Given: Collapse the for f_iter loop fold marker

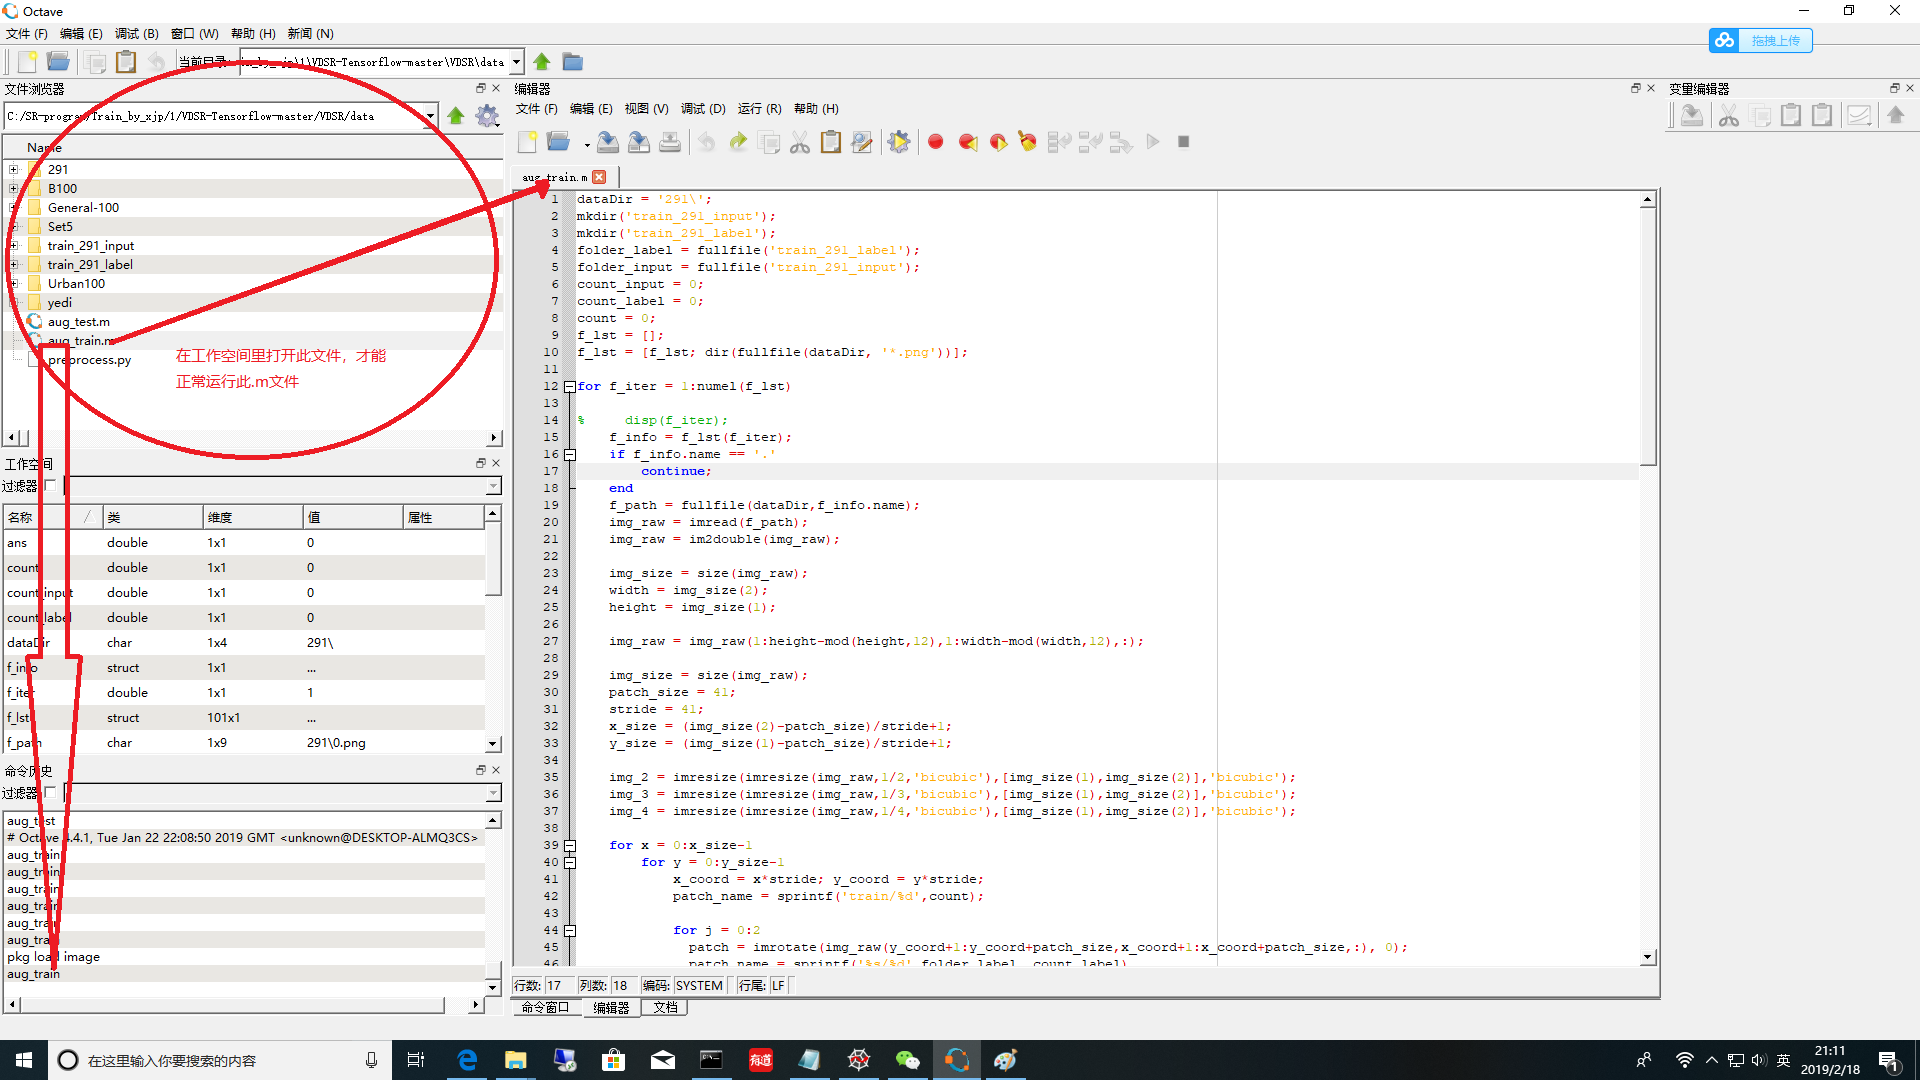Looking at the screenshot, I should pos(570,387).
